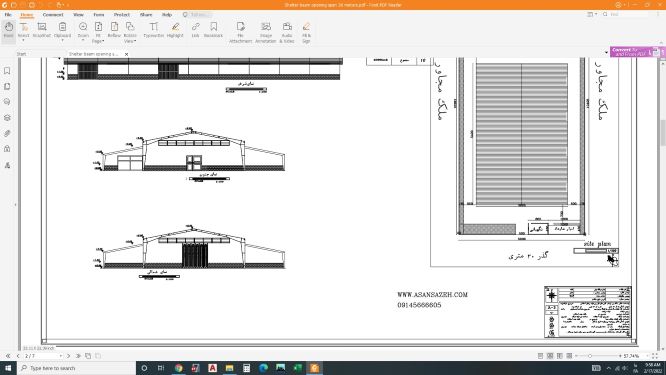Attach a file with File Attachment

pos(241,32)
